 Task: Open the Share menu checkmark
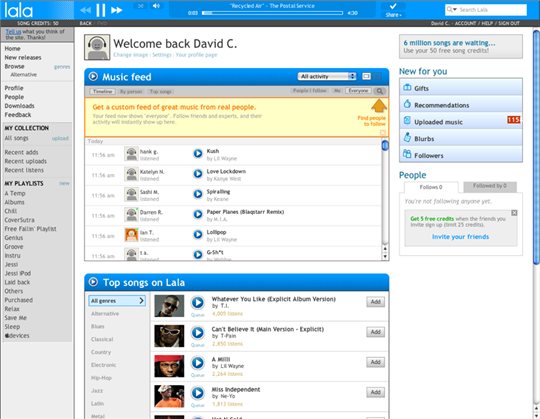[x=393, y=6]
